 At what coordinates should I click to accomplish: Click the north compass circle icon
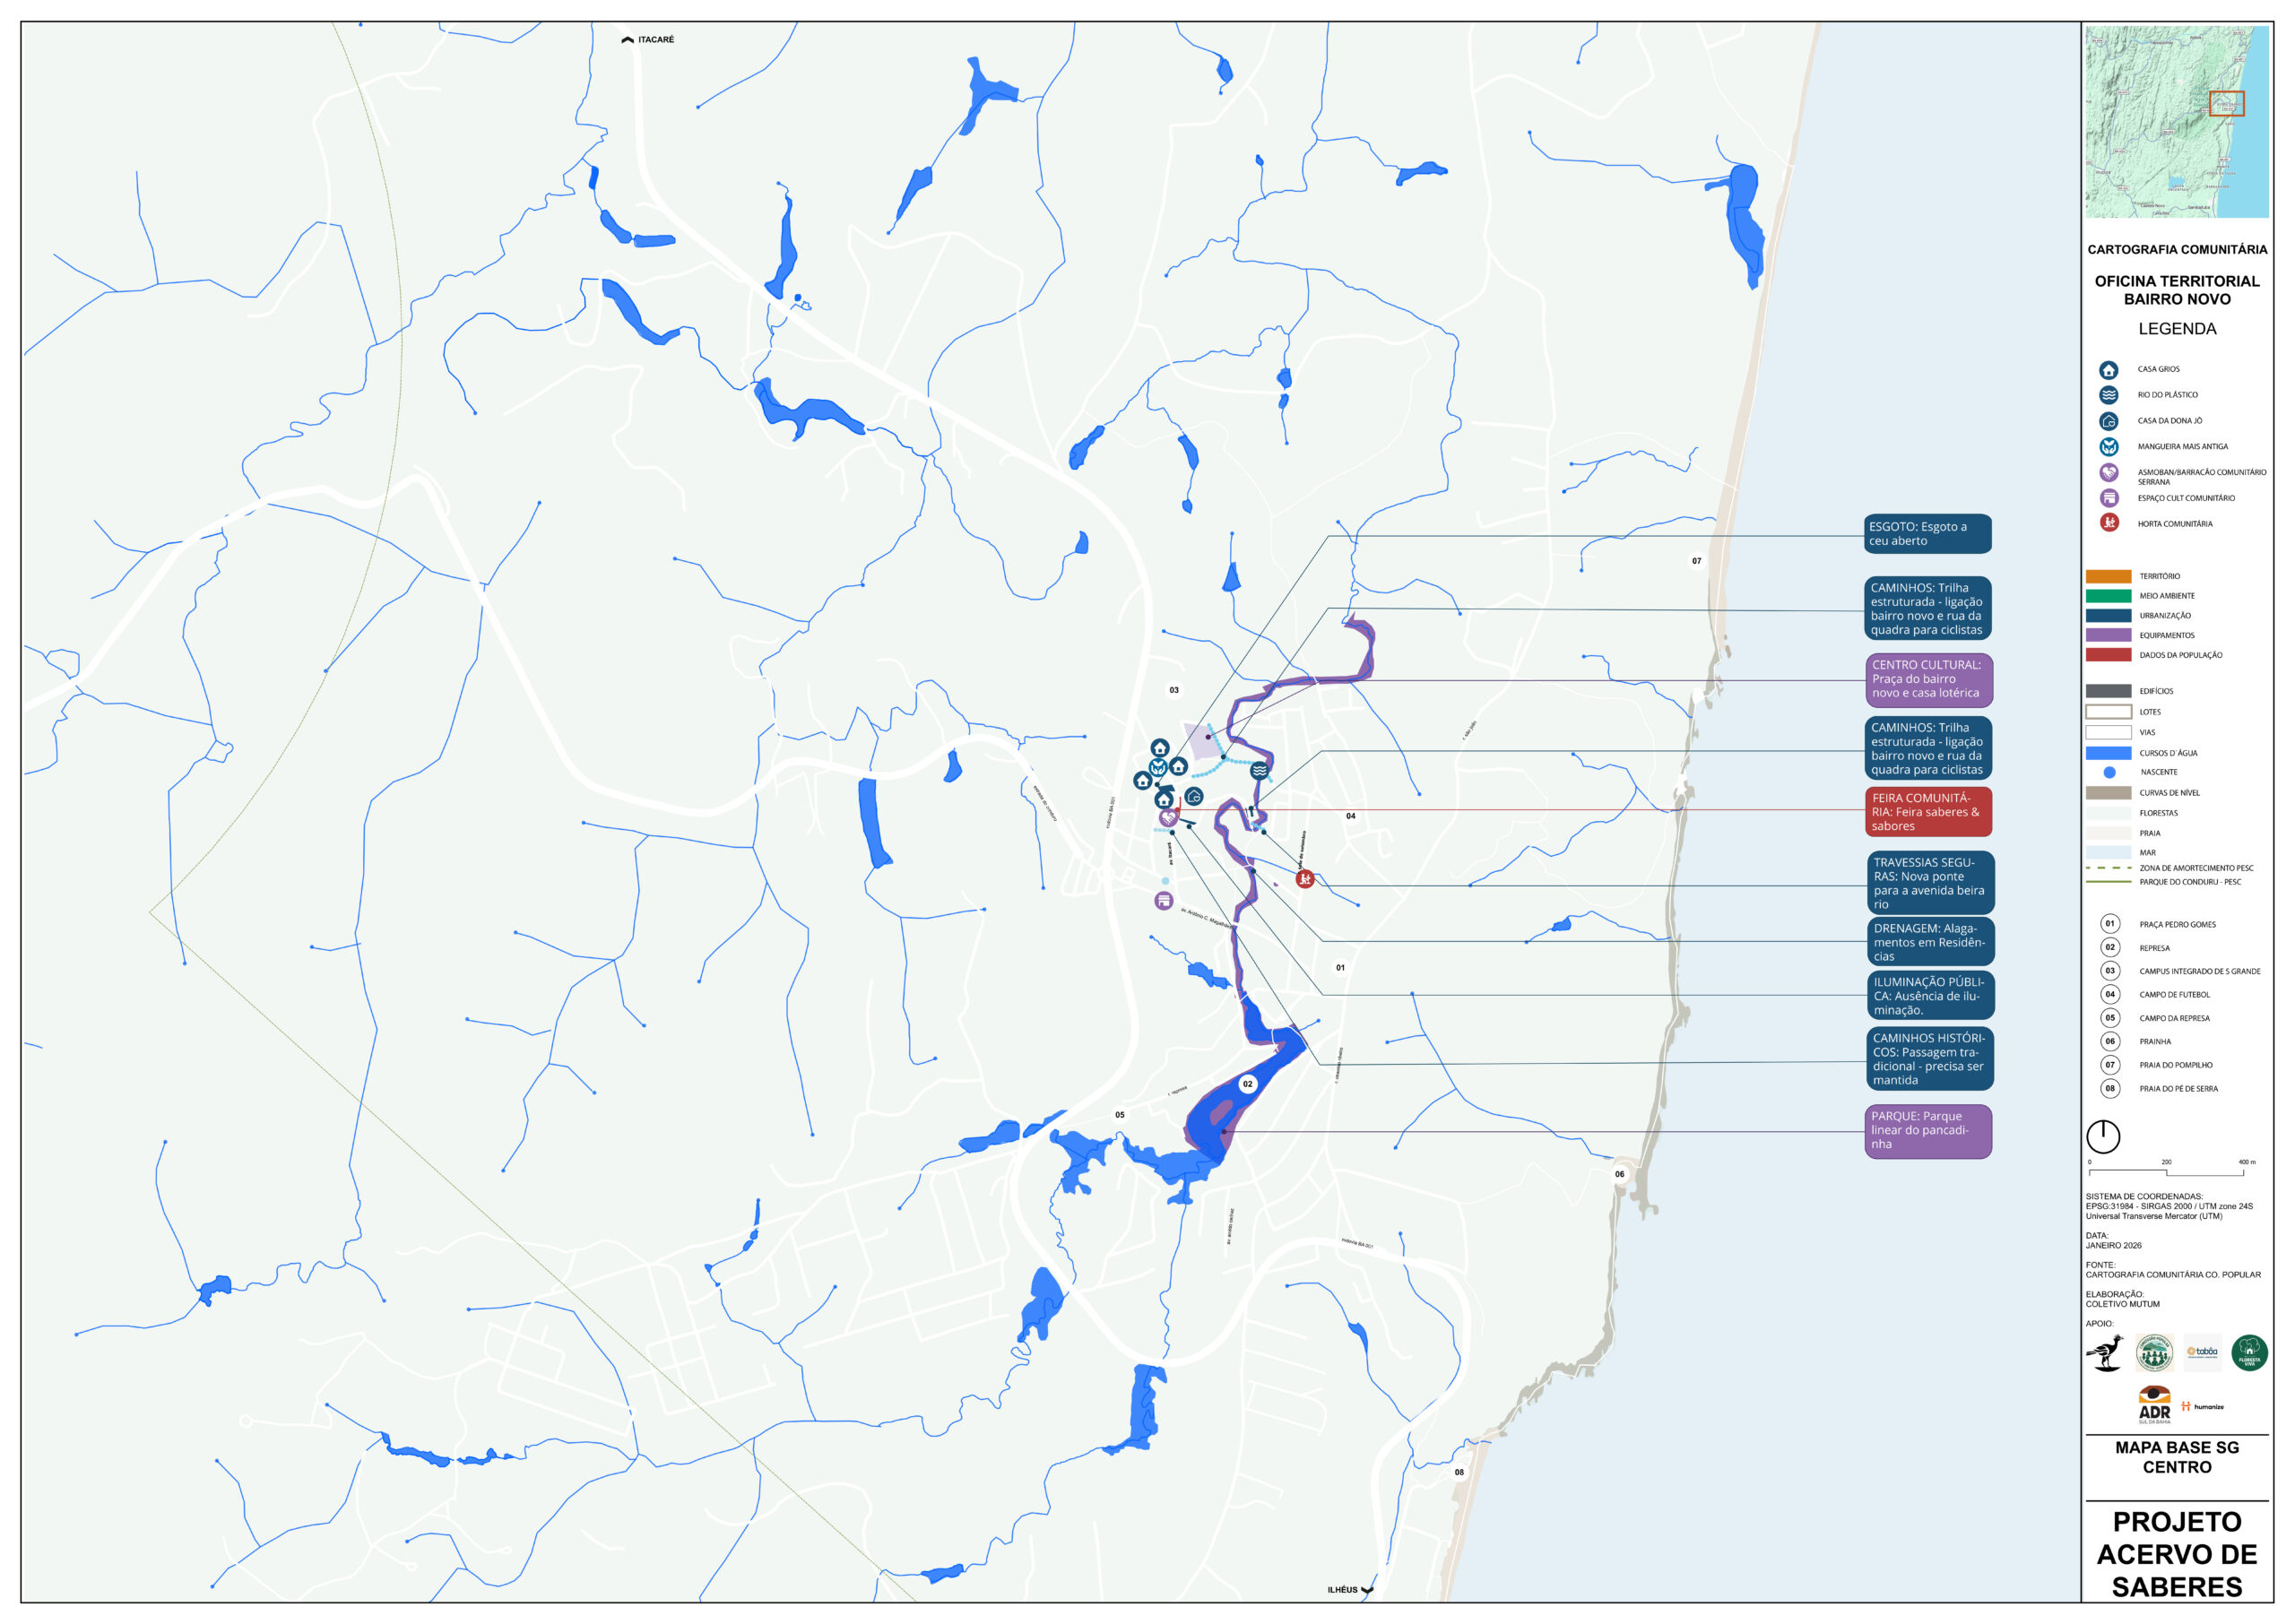tap(2103, 1136)
